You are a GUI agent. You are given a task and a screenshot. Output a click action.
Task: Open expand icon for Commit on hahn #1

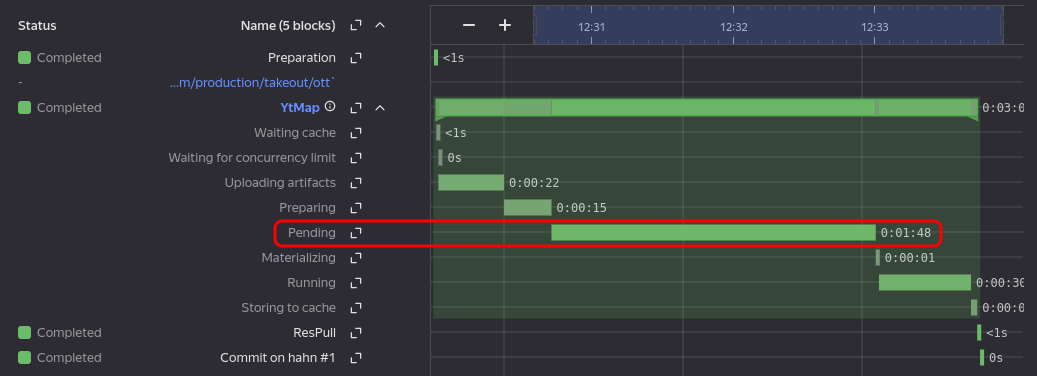click(356, 358)
